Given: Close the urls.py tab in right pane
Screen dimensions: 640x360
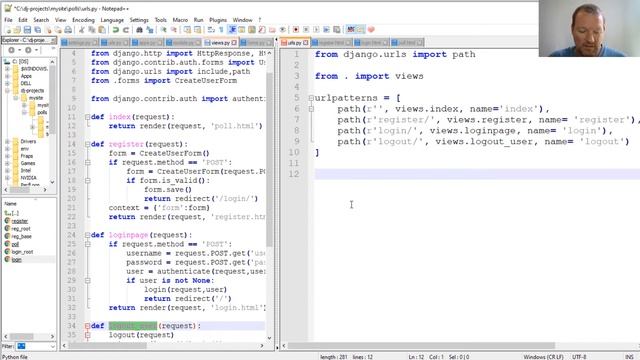Looking at the screenshot, I should [306, 42].
